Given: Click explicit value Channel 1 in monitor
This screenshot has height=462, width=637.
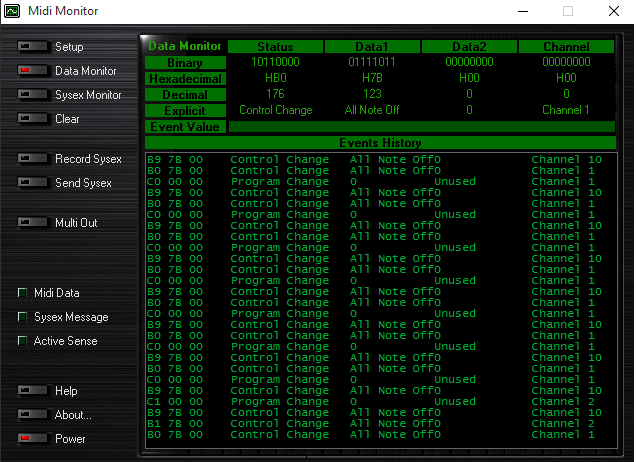Looking at the screenshot, I should [566, 110].
